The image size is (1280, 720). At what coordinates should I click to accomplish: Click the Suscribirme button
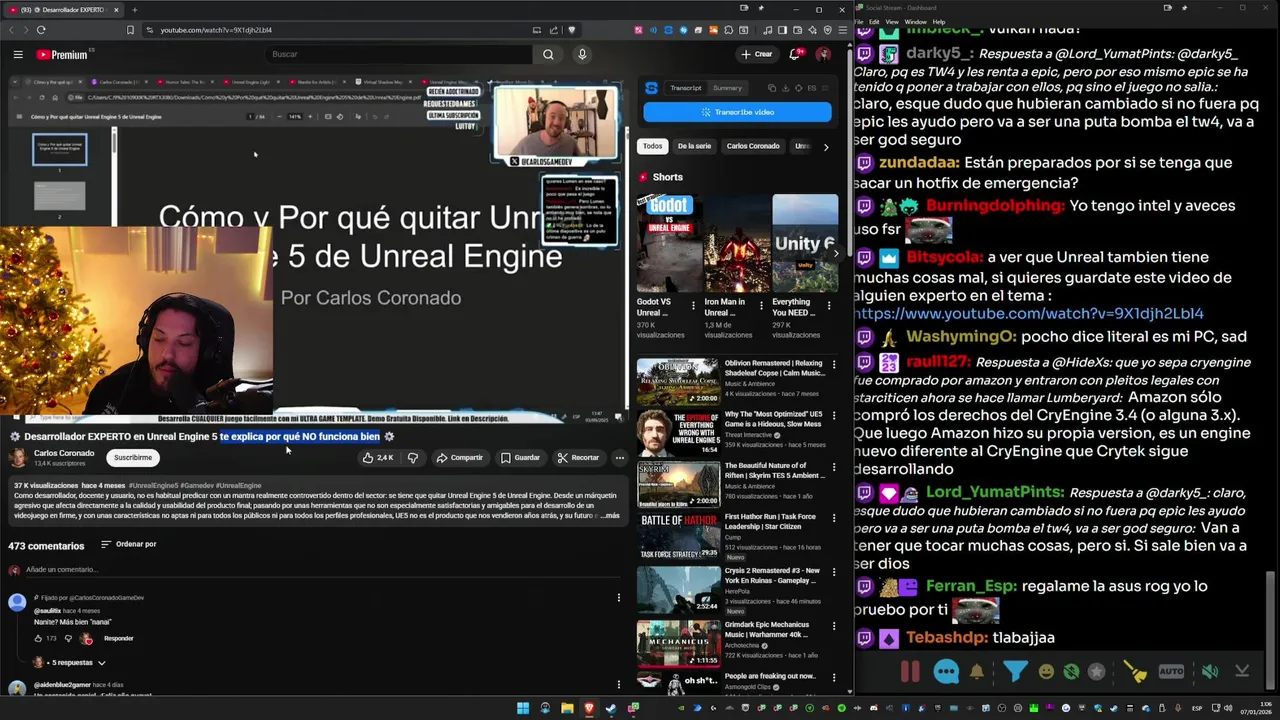point(133,458)
